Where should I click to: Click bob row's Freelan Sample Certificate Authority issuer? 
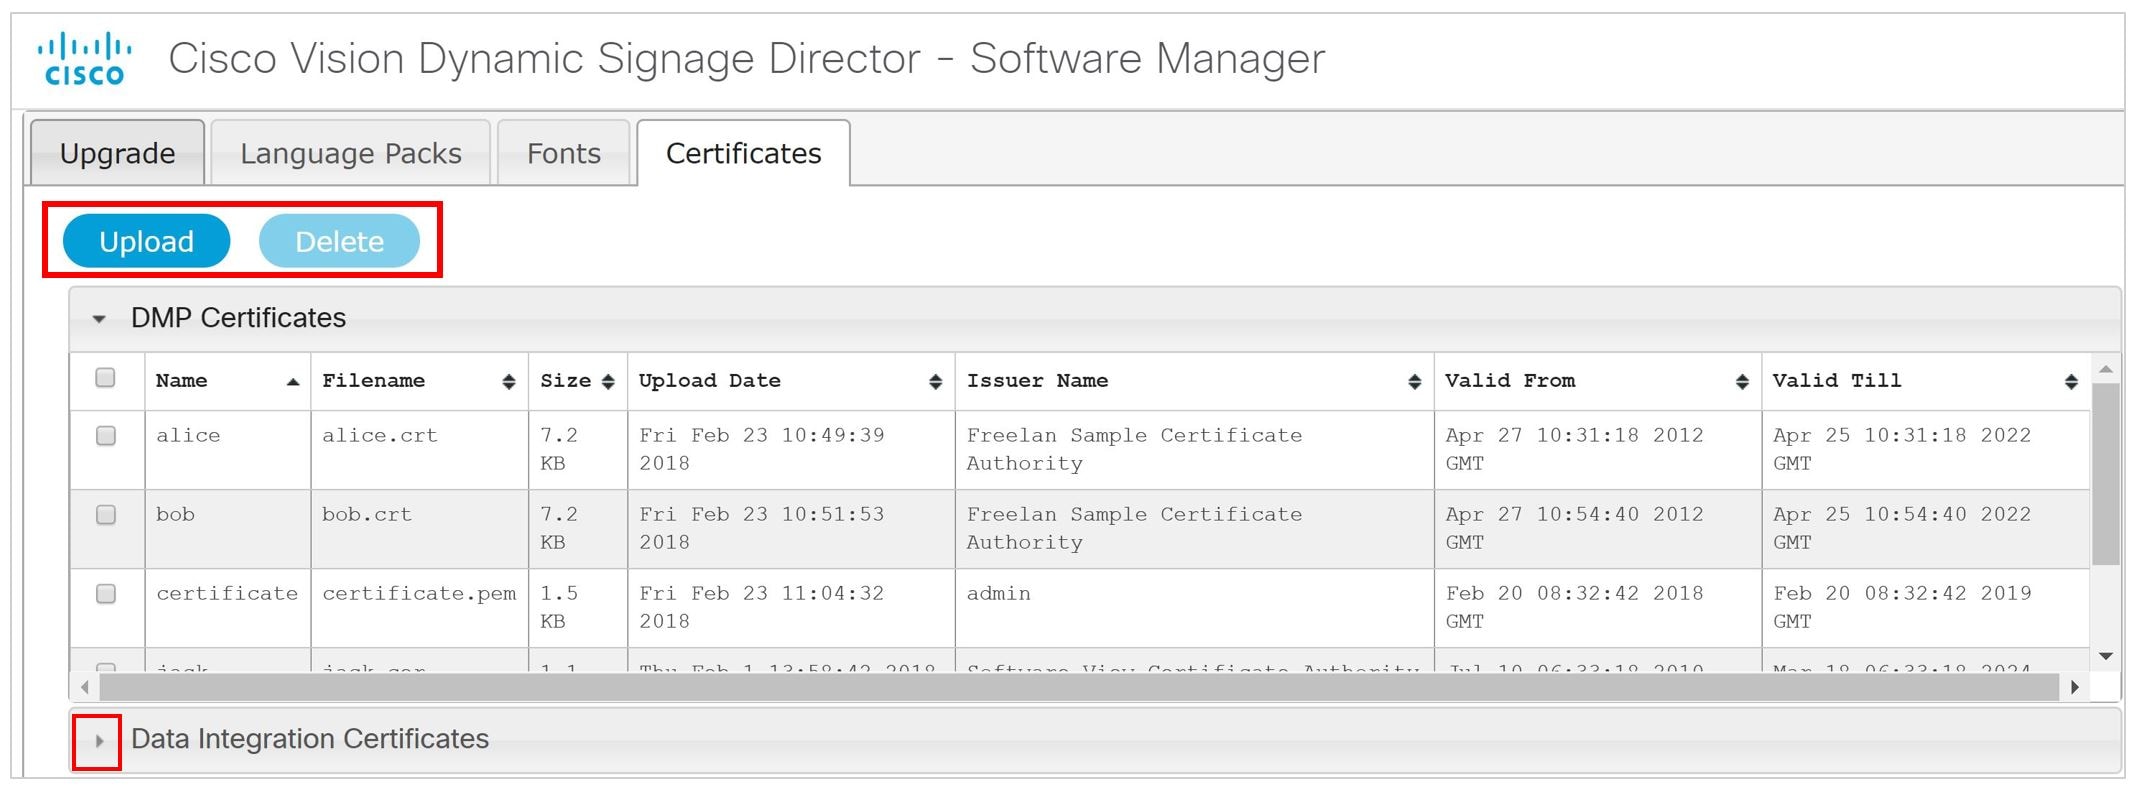click(1134, 528)
